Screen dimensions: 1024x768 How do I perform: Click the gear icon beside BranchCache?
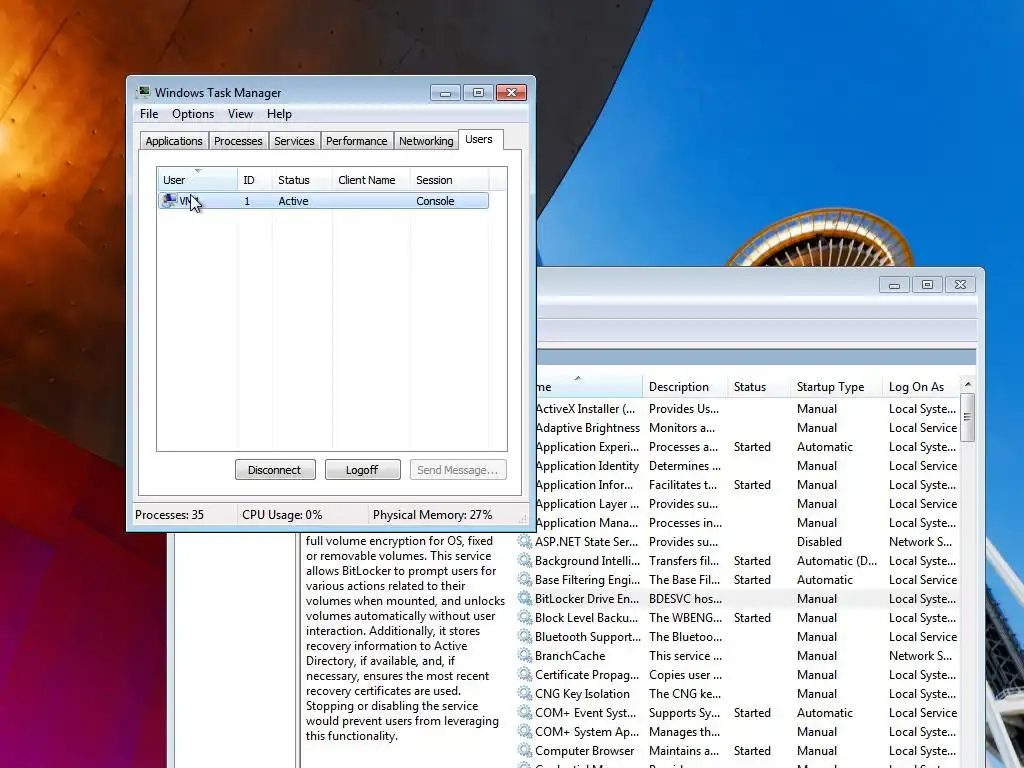pos(524,655)
